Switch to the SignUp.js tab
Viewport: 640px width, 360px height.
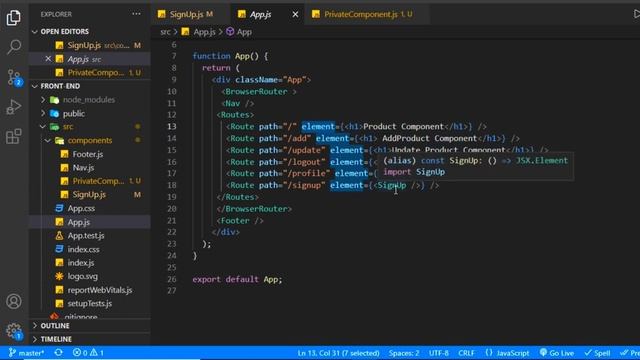coord(191,14)
